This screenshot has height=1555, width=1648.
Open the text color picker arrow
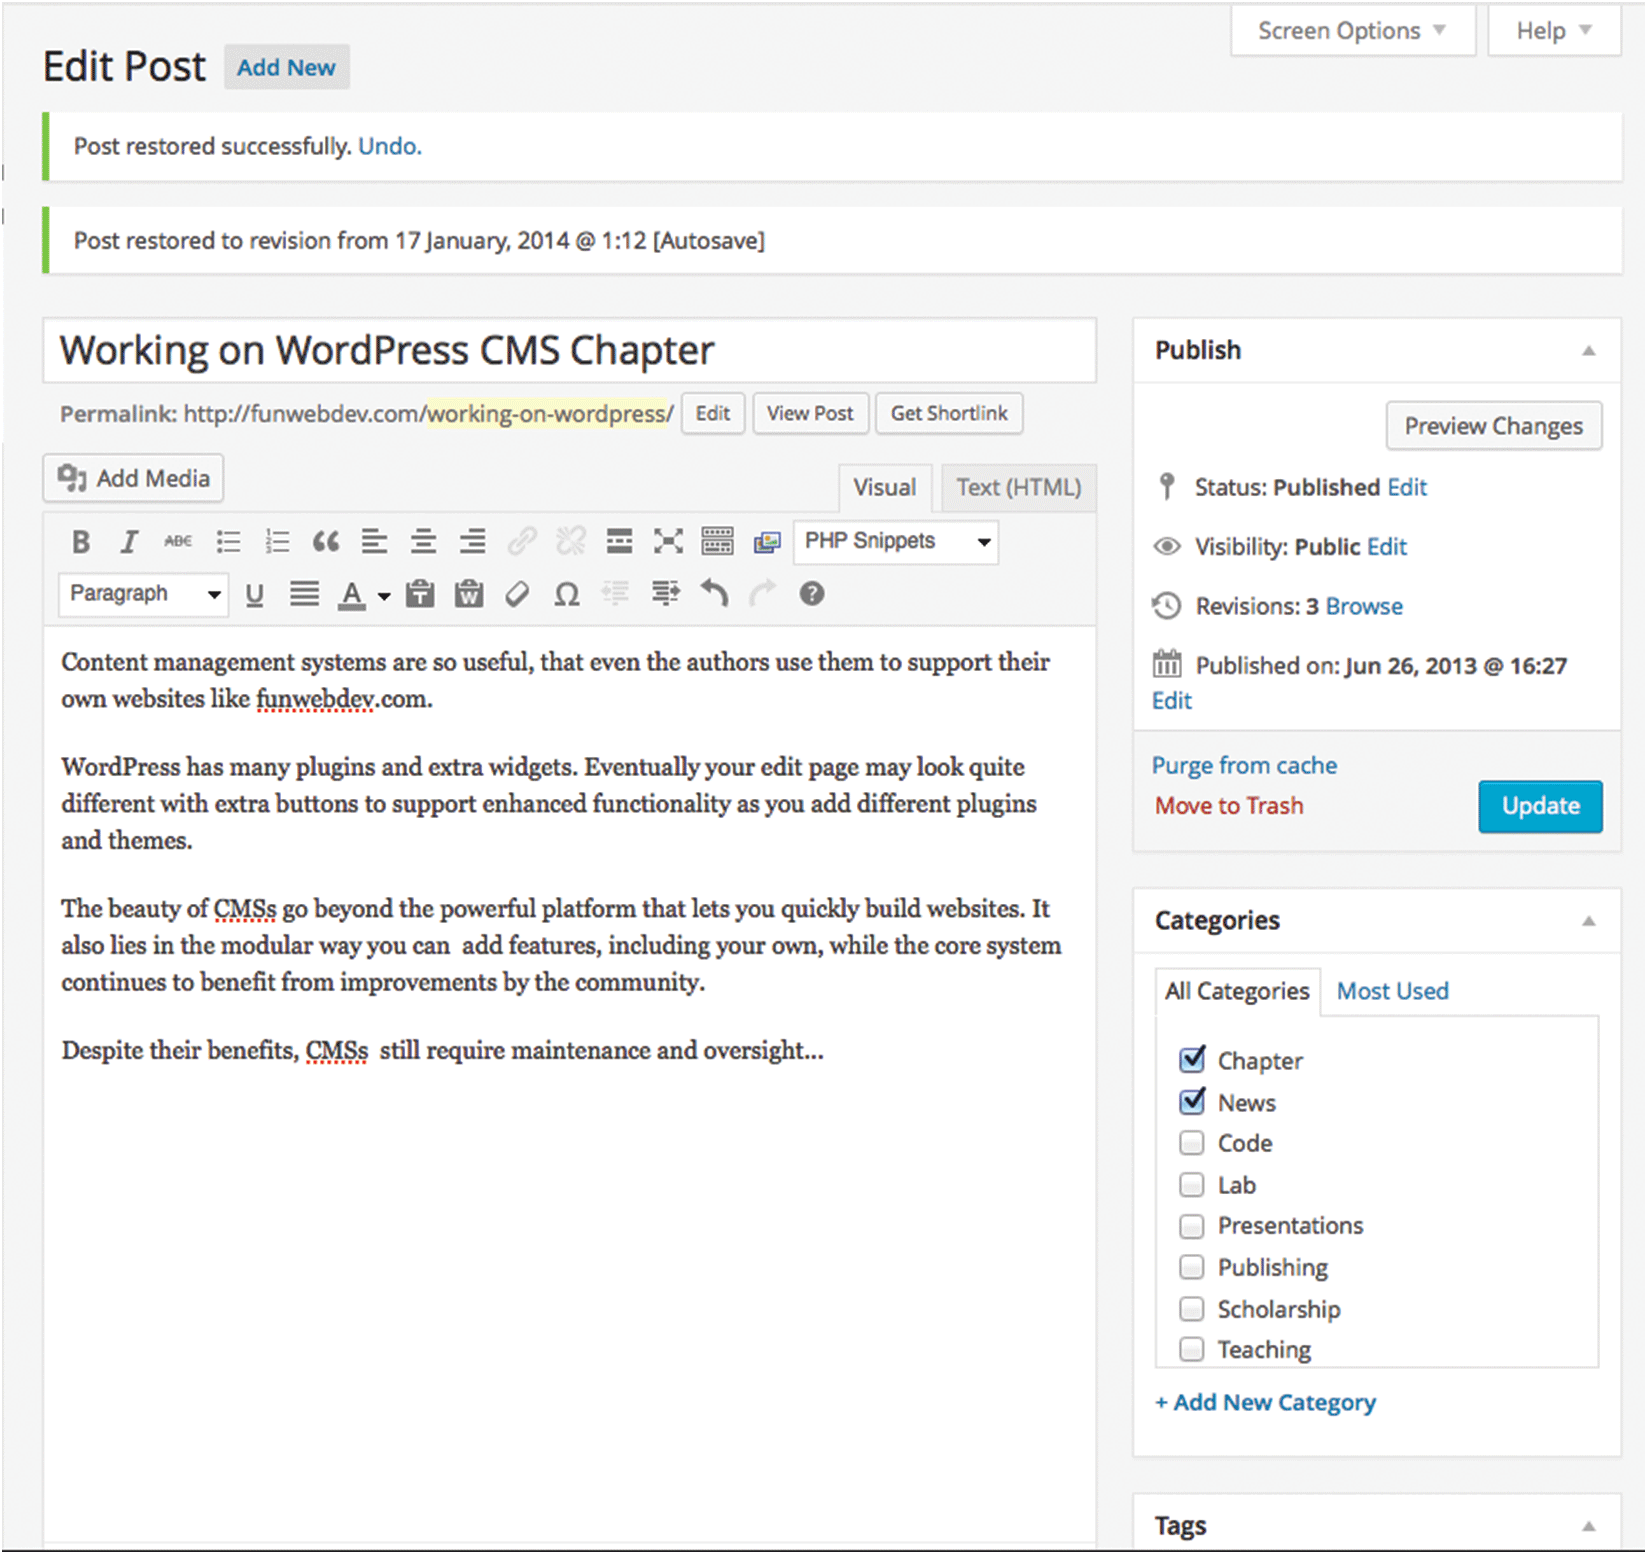(384, 596)
